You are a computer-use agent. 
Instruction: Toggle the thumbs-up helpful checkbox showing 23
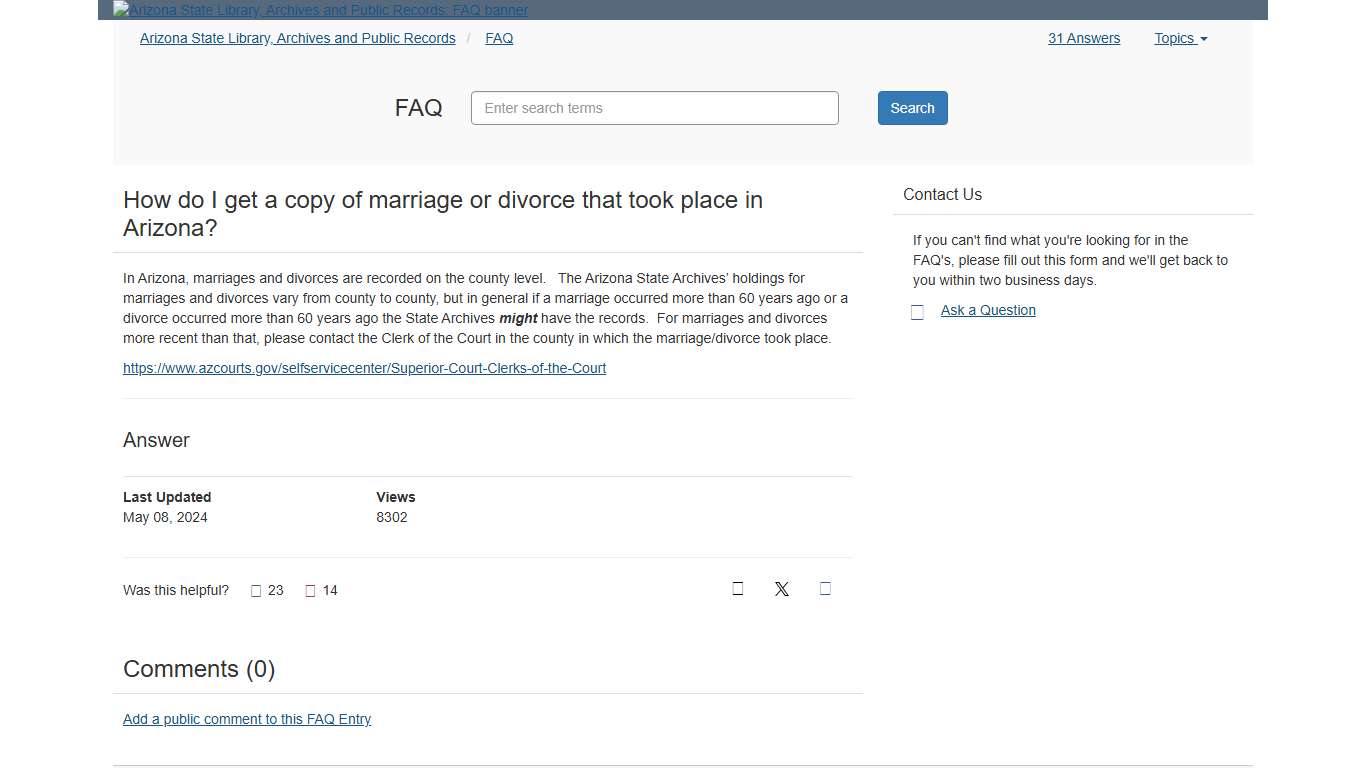tap(256, 590)
